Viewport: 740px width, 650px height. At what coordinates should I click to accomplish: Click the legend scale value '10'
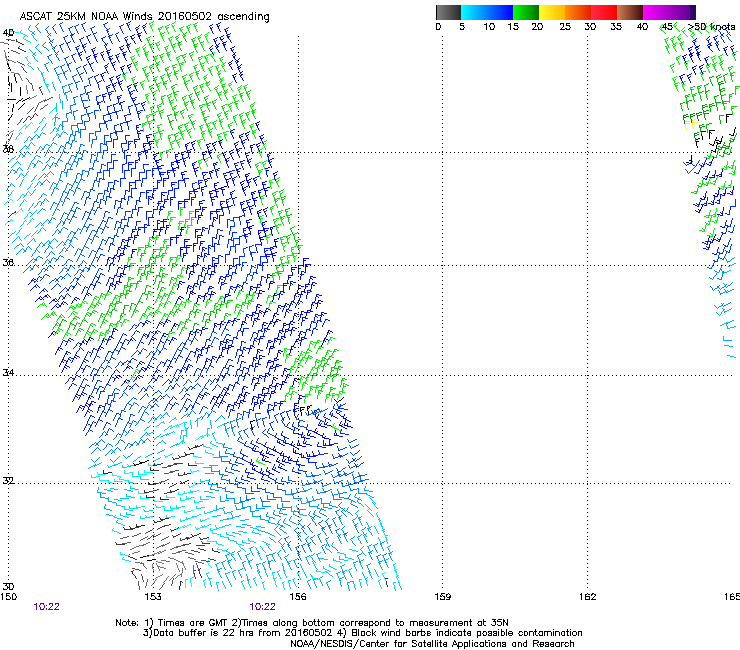tap(489, 27)
